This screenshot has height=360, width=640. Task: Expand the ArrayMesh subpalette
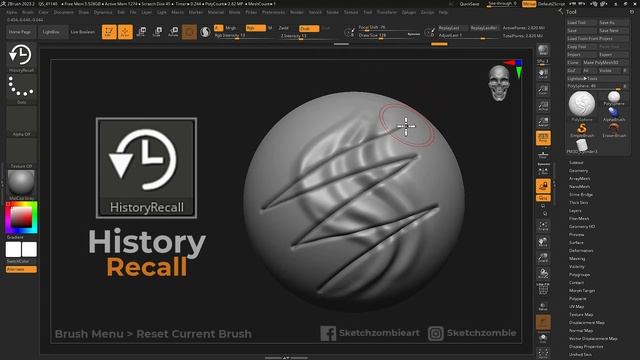tap(580, 178)
